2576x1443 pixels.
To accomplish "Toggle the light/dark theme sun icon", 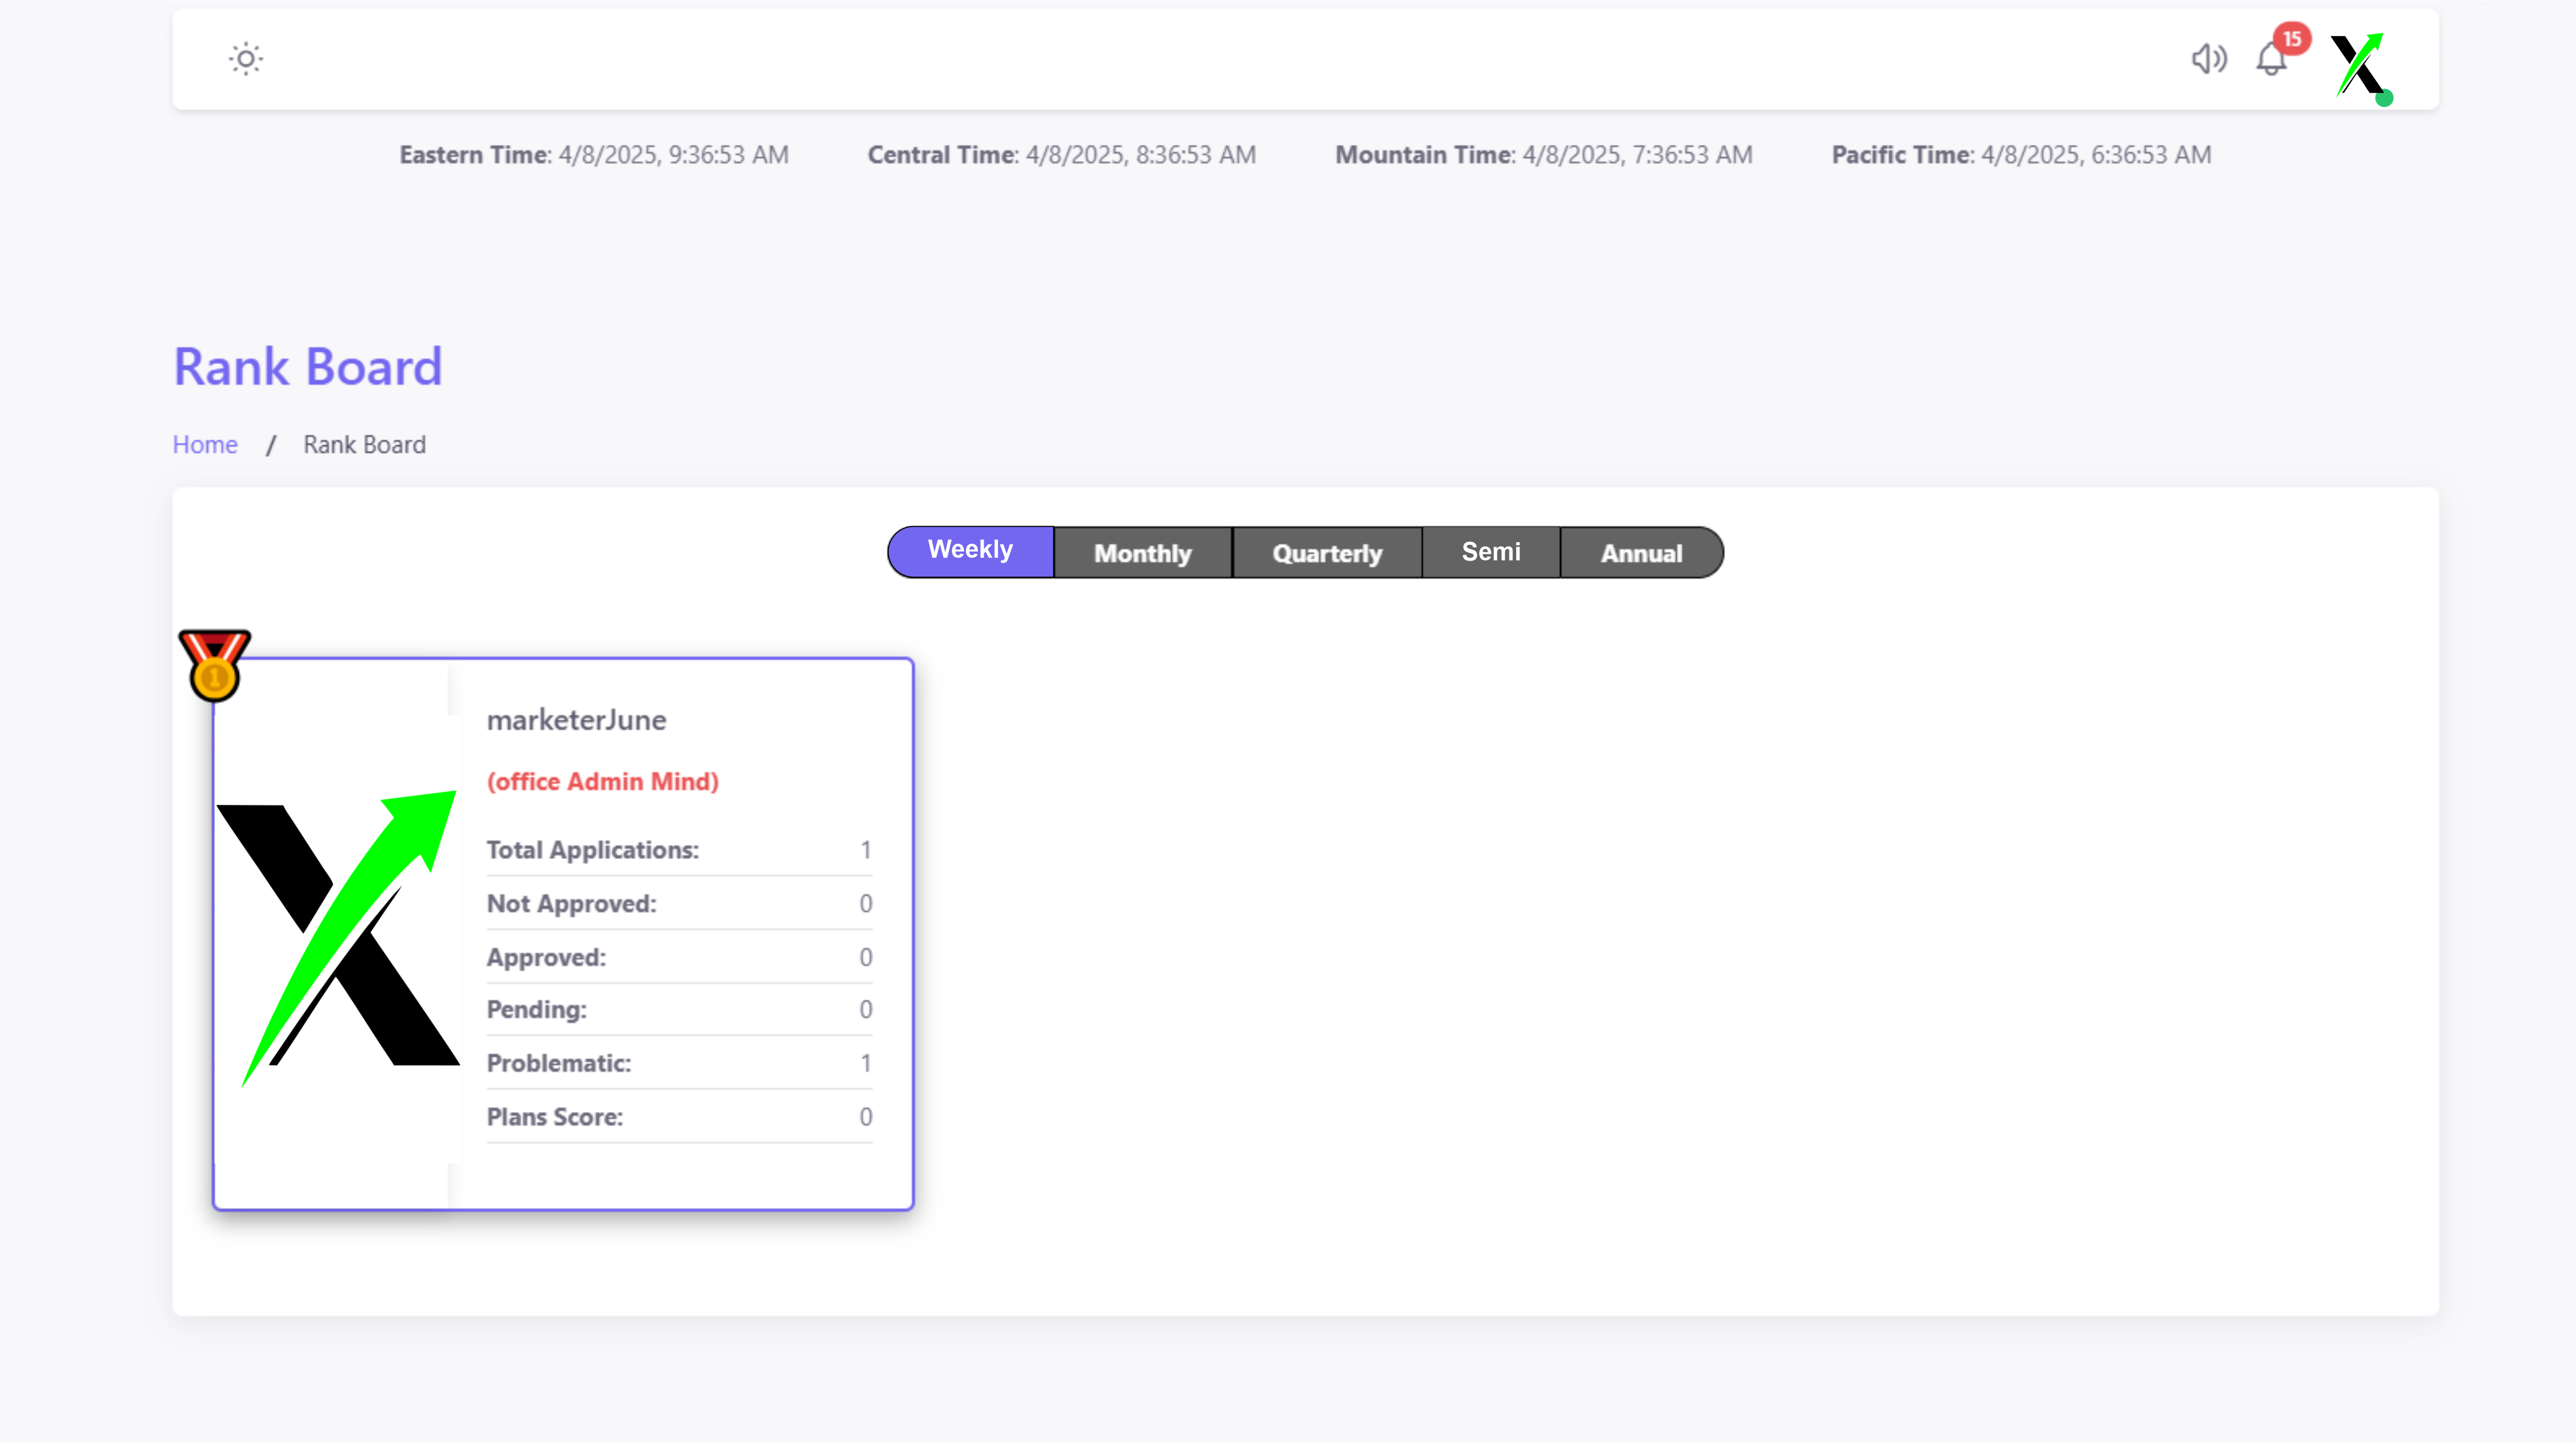I will coord(245,59).
